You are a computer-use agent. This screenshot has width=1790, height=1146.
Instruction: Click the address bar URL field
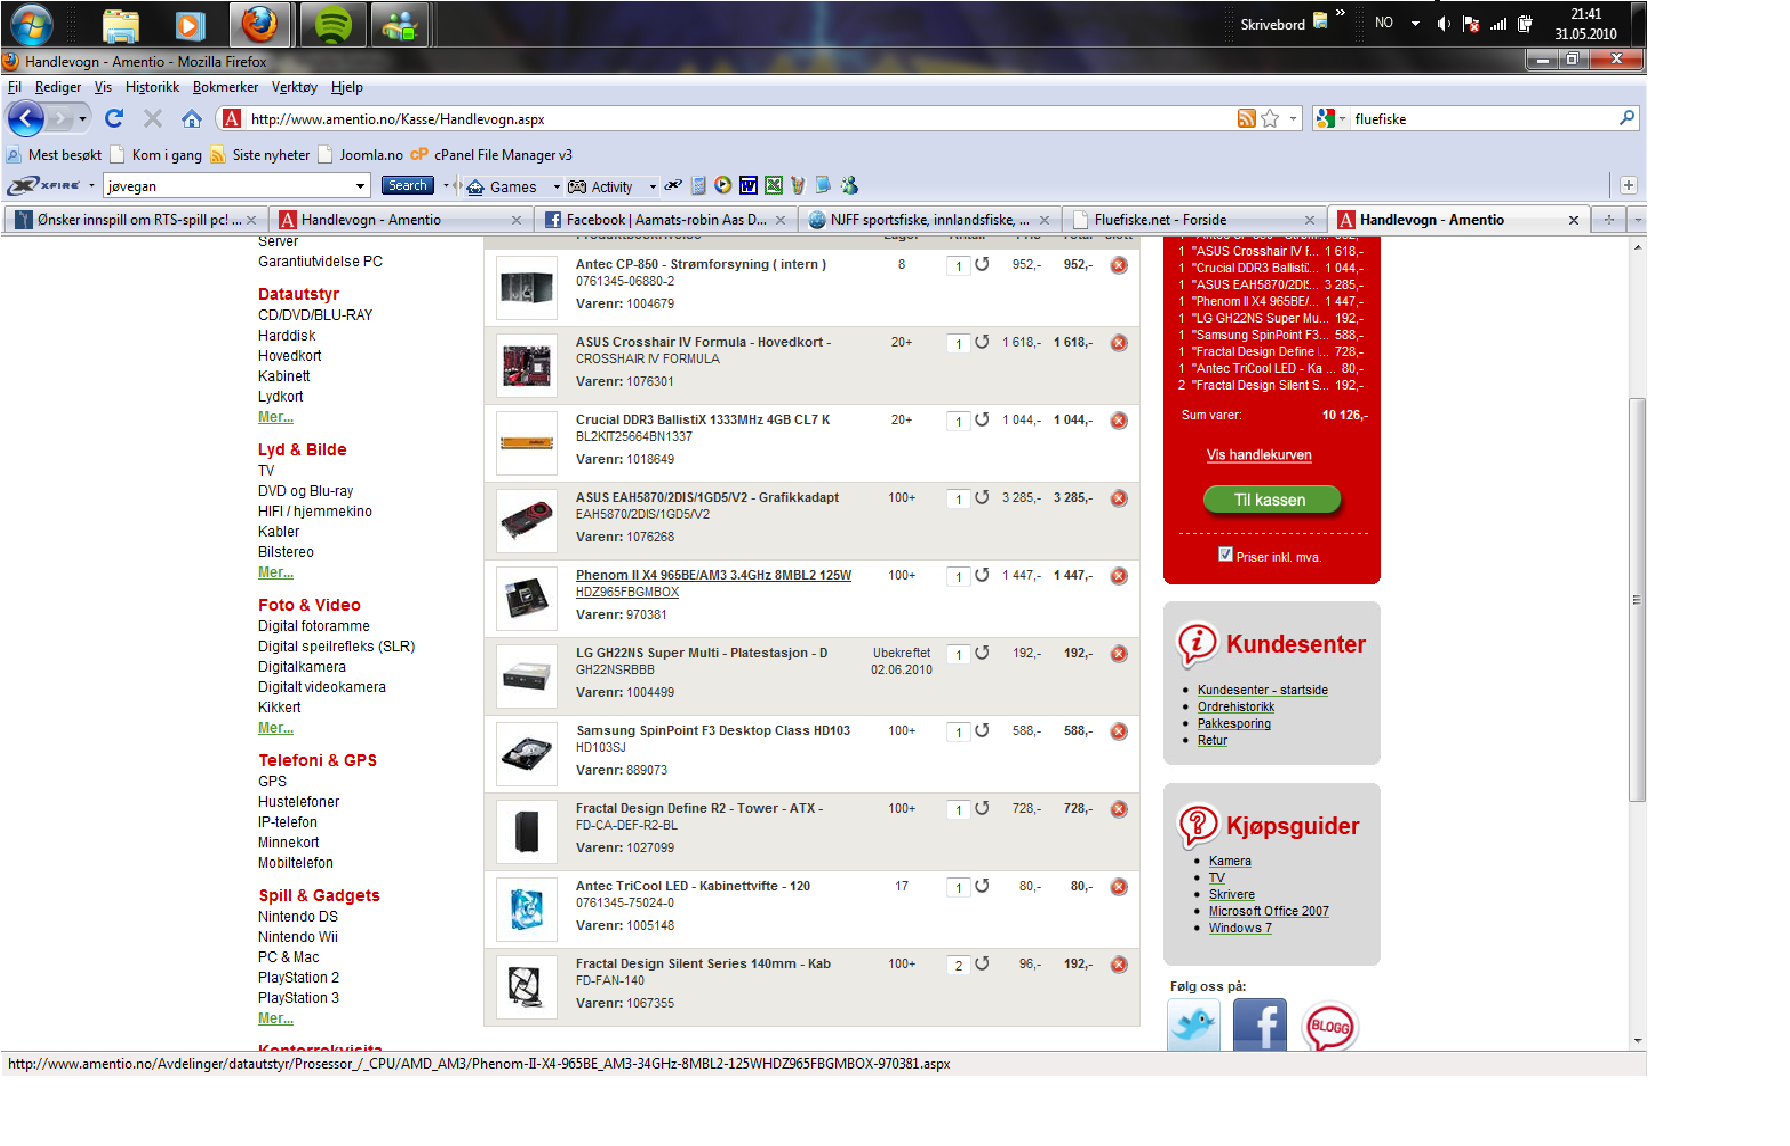click(x=740, y=119)
